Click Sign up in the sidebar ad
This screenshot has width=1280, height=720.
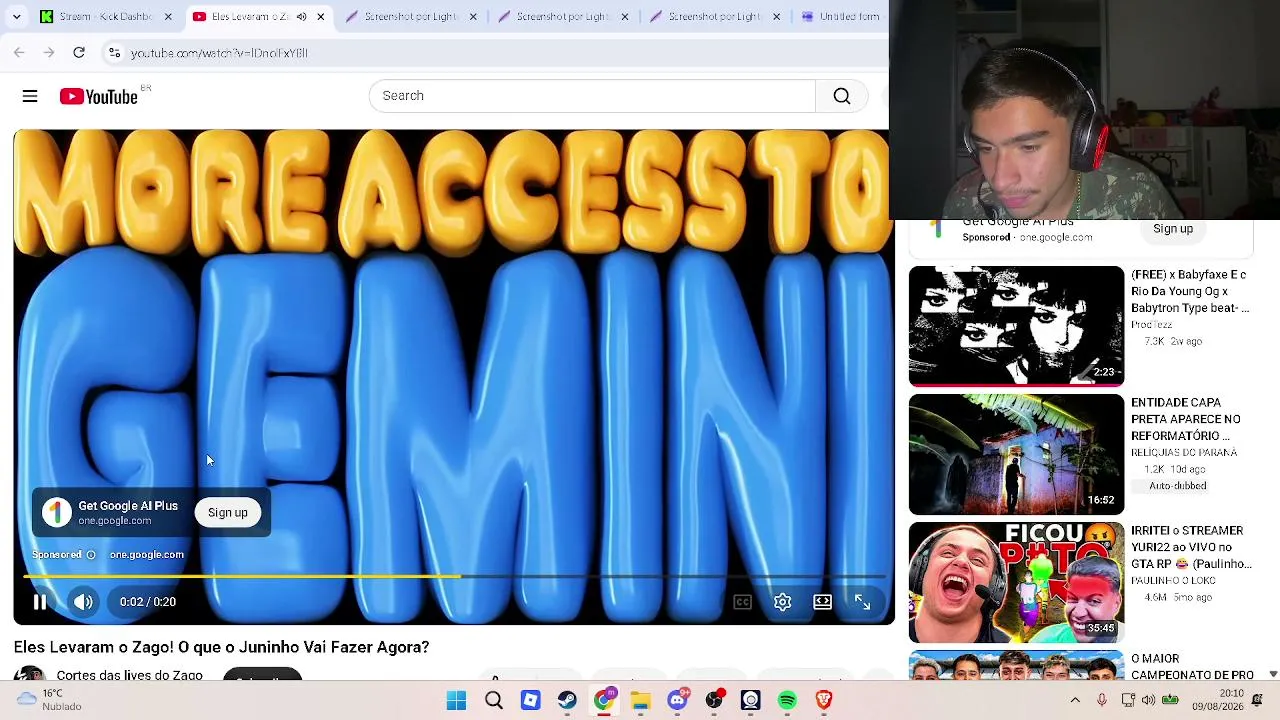[1173, 229]
